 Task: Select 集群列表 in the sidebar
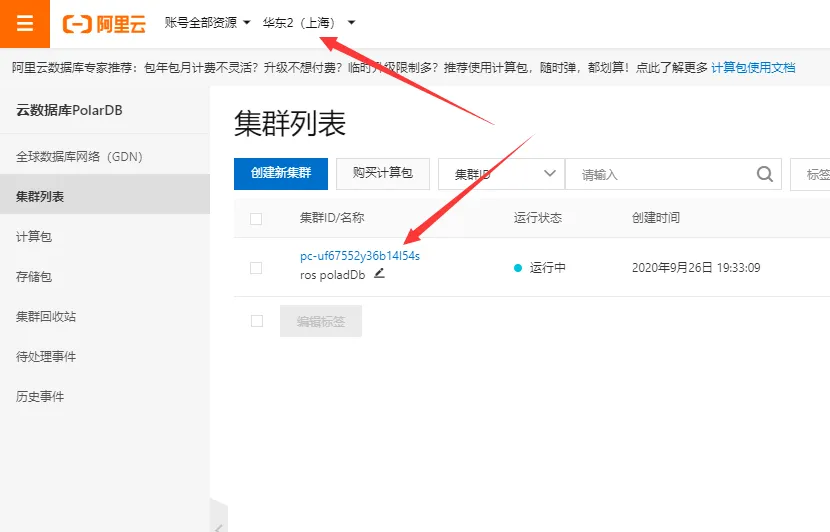point(105,196)
